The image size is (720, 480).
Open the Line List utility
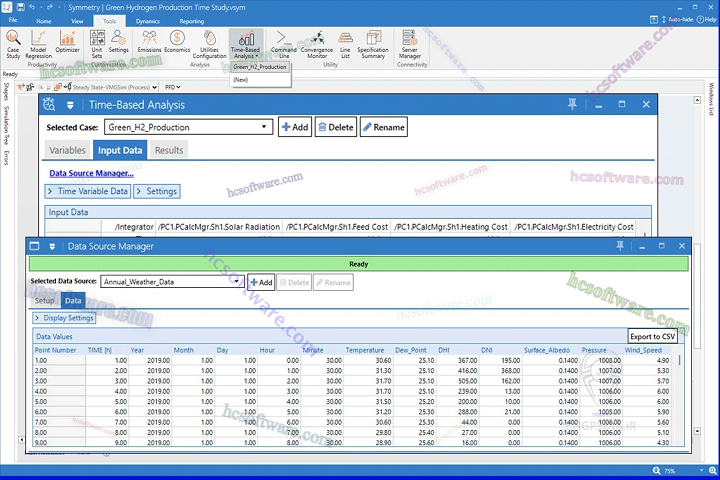click(x=345, y=44)
